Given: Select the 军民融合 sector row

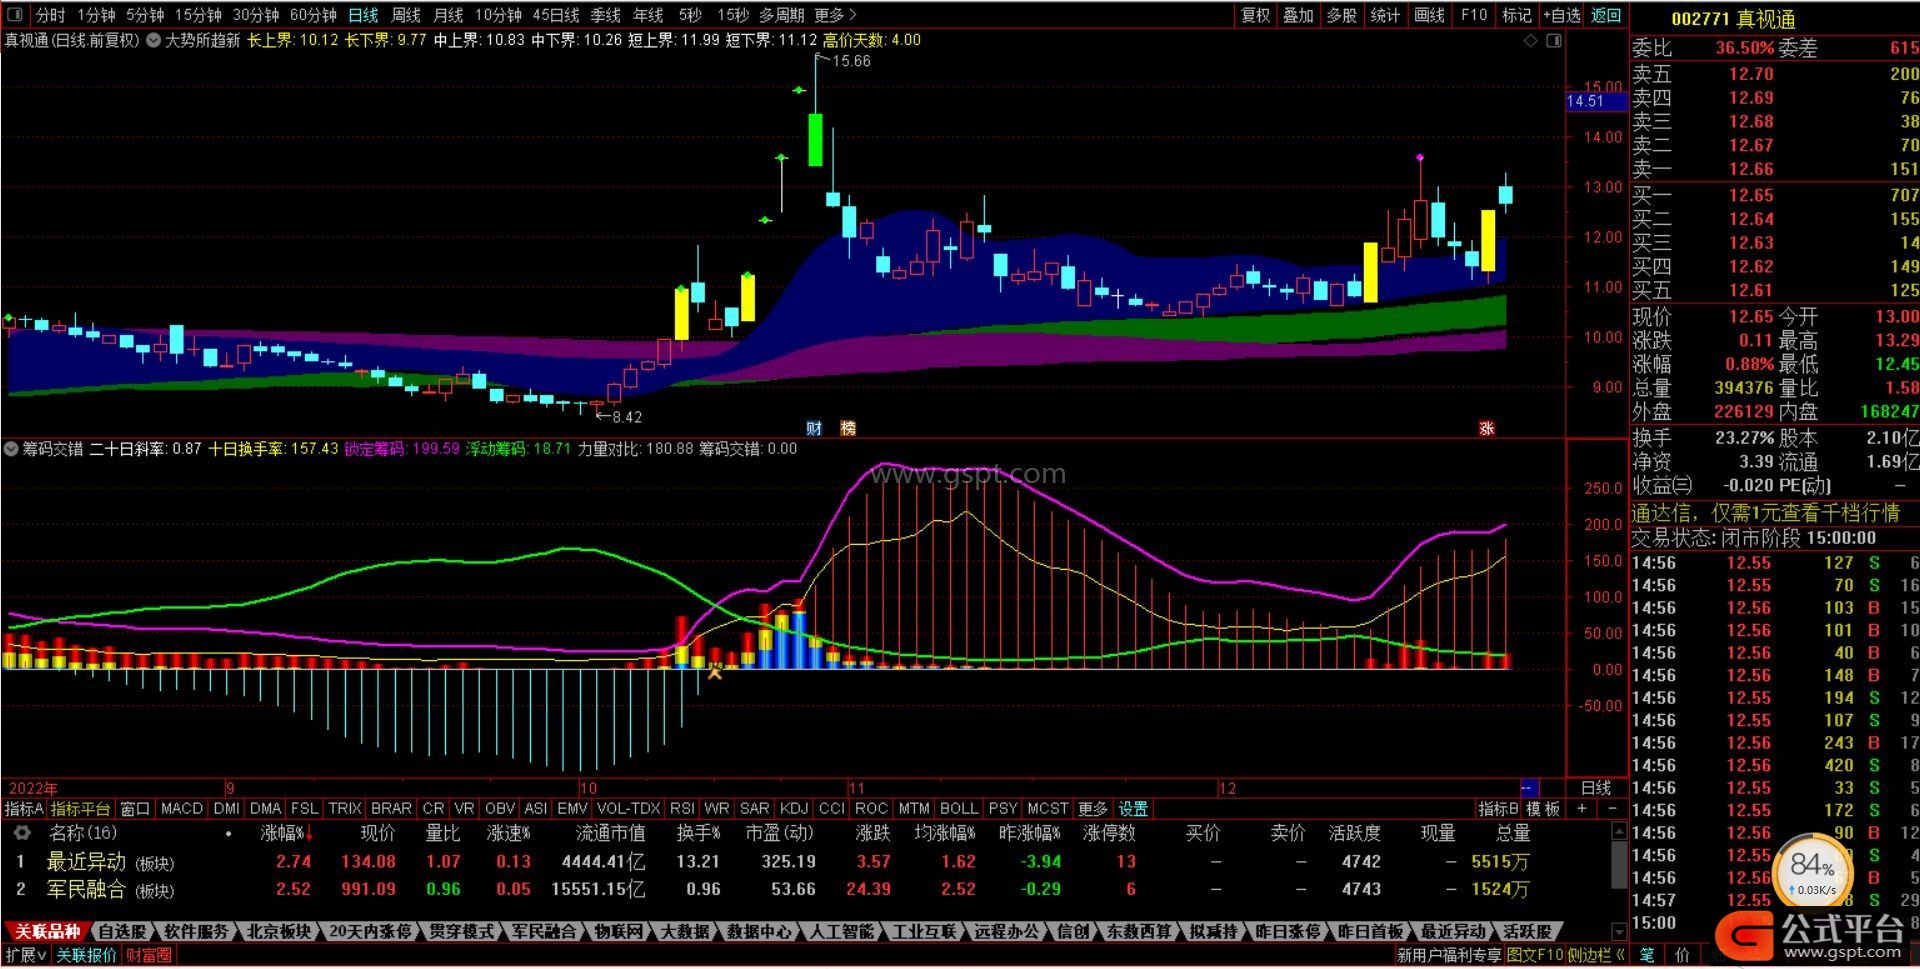Looking at the screenshot, I should point(808,888).
